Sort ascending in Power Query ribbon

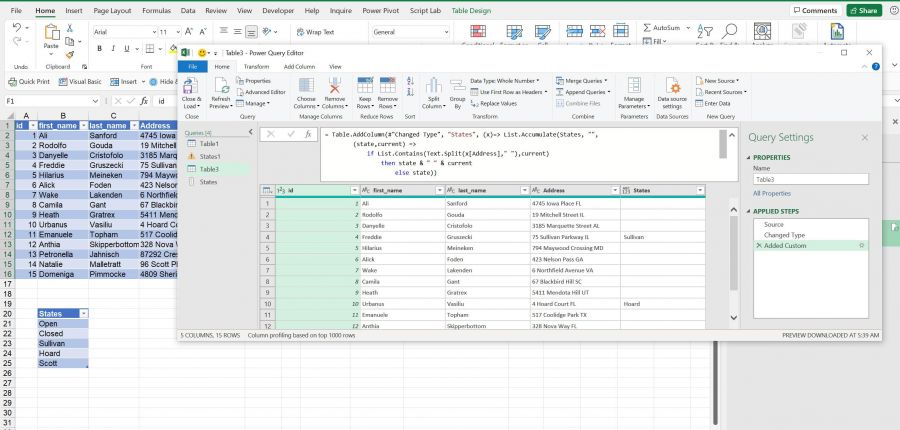410,81
